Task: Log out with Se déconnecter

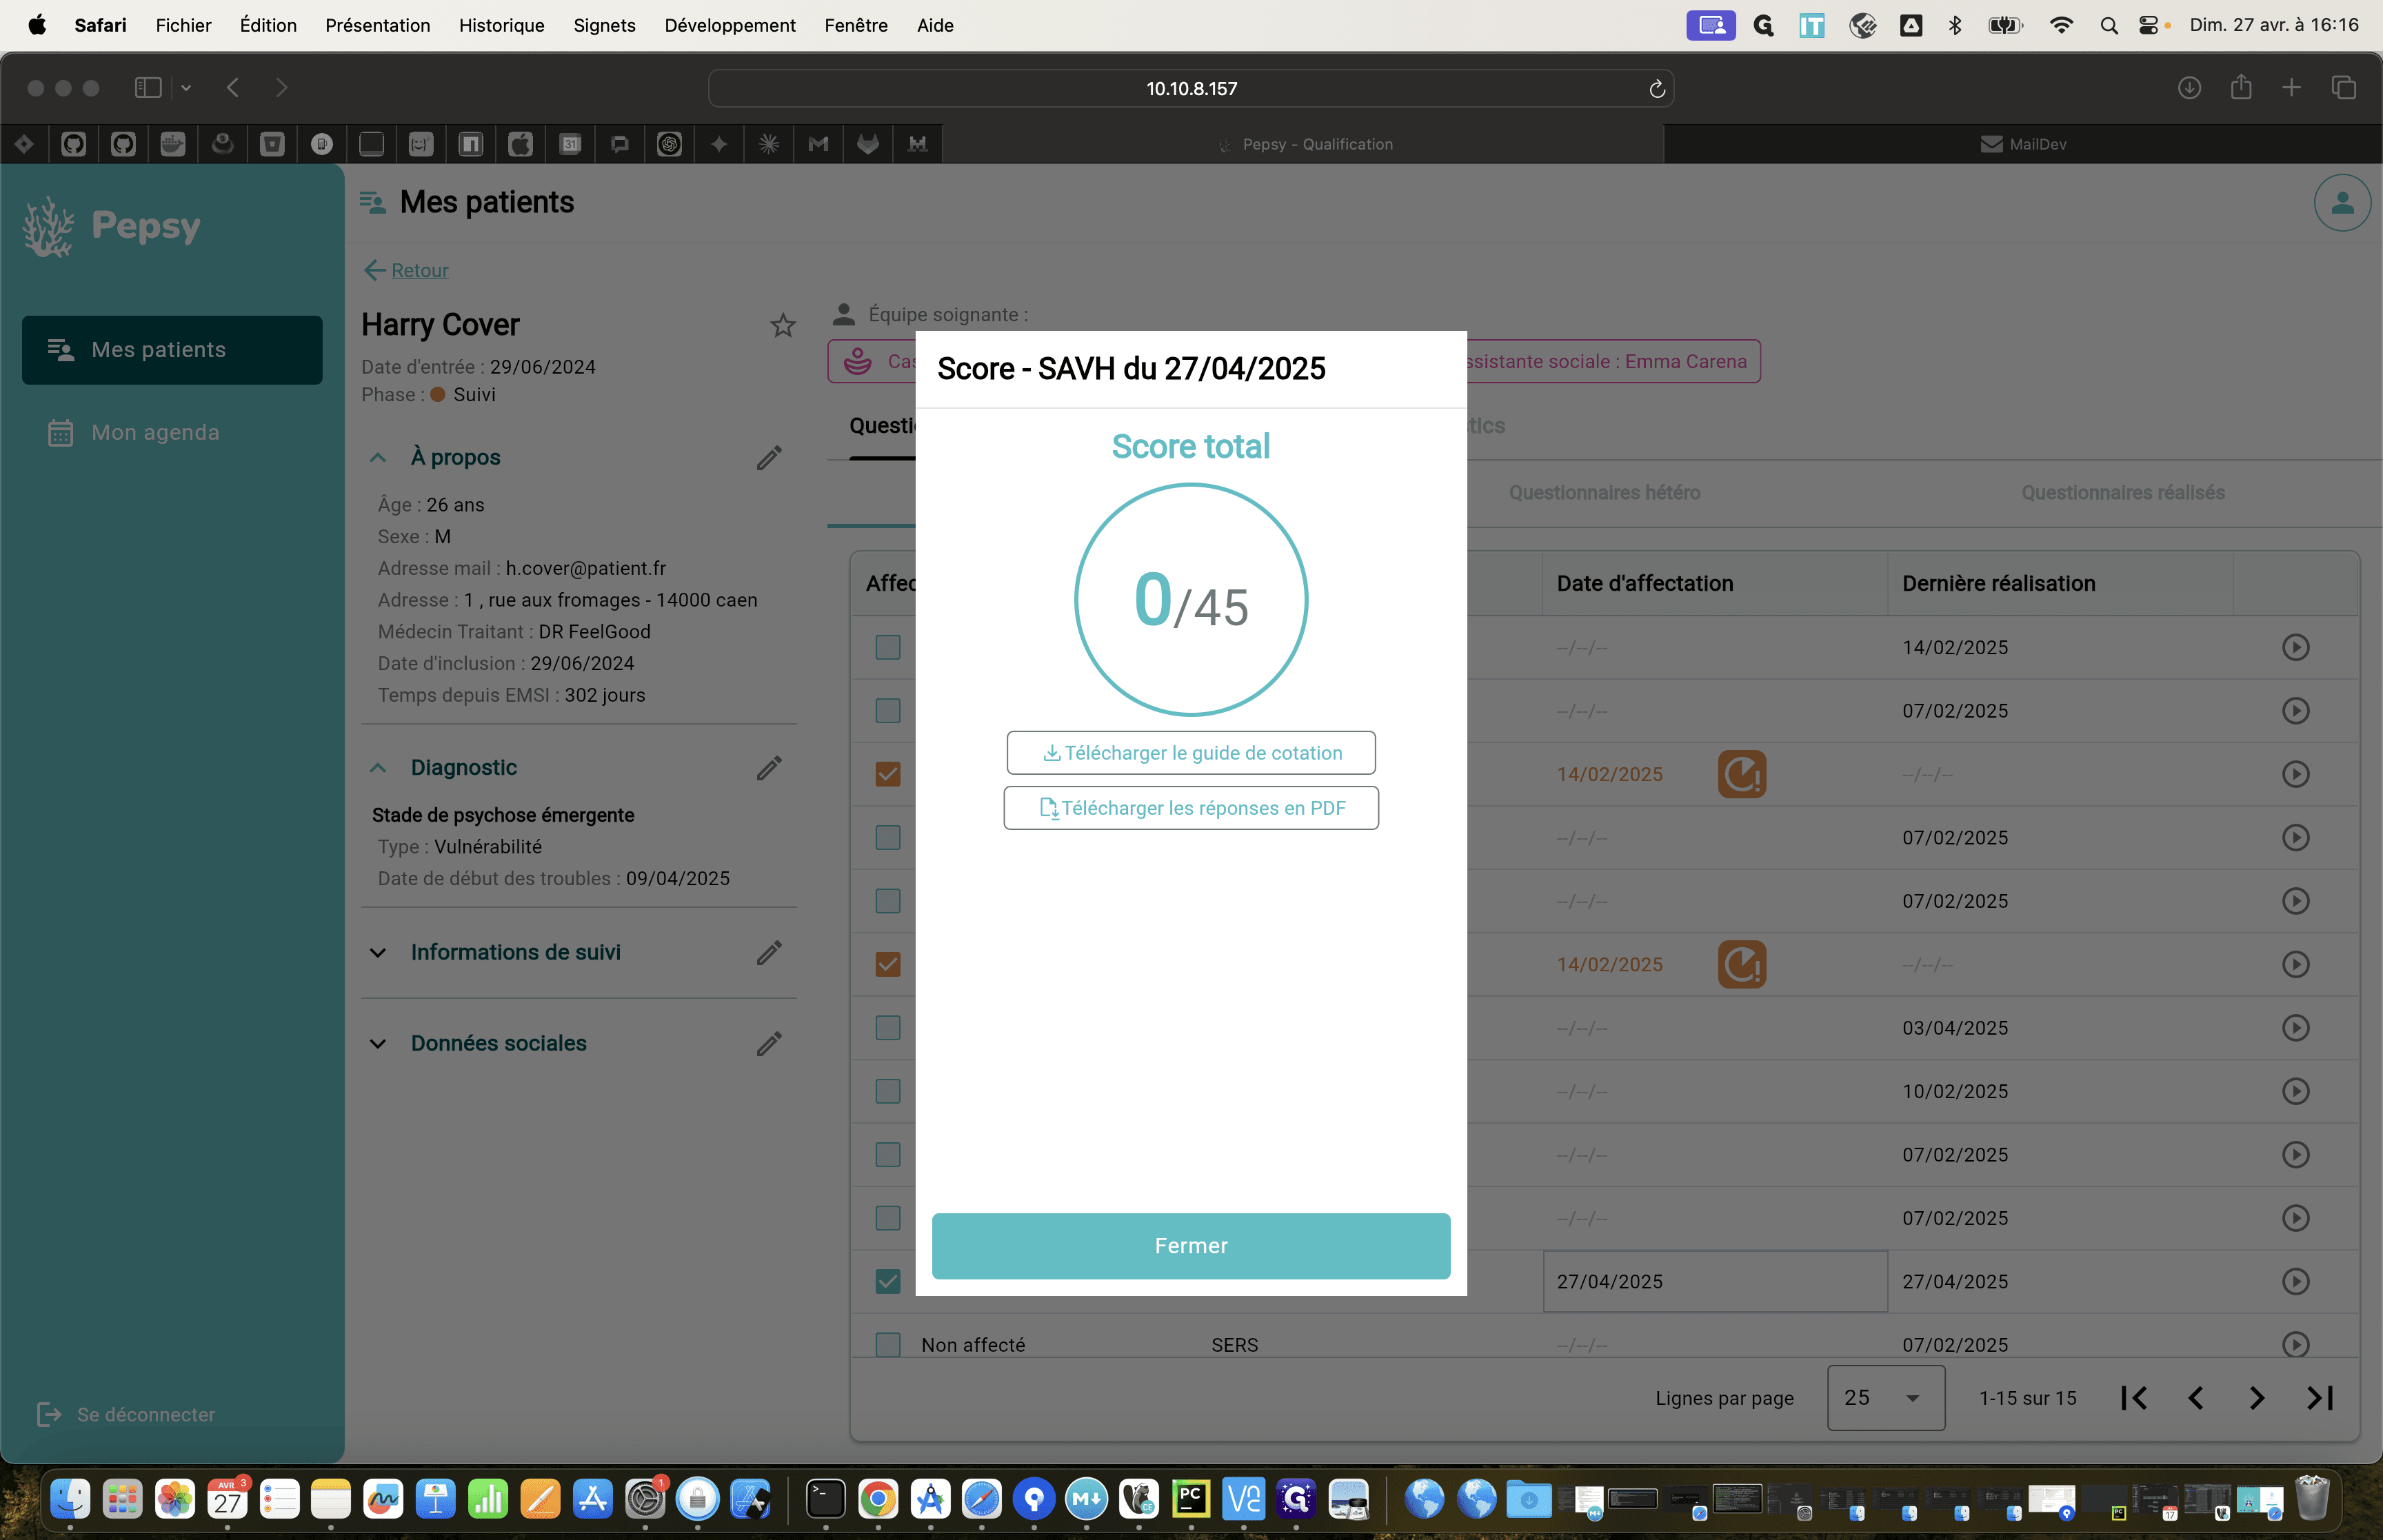Action: pyautogui.click(x=126, y=1414)
